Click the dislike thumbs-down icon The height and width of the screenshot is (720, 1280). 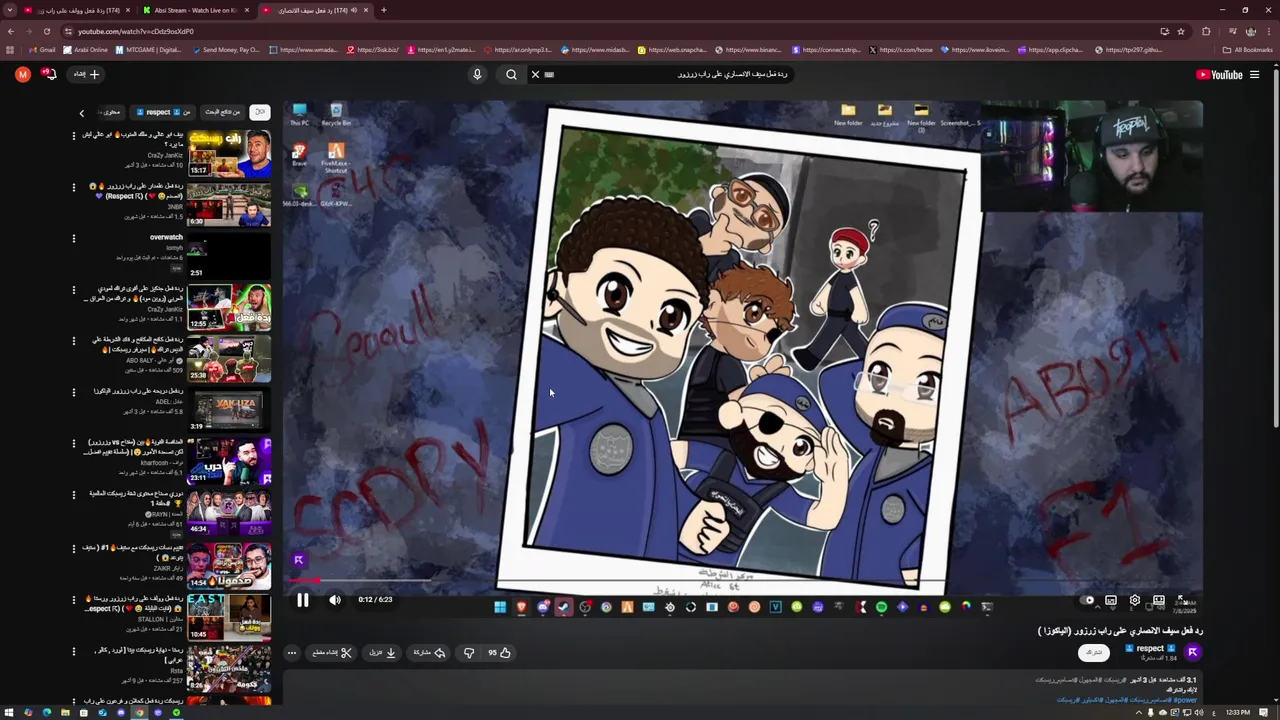(469, 653)
